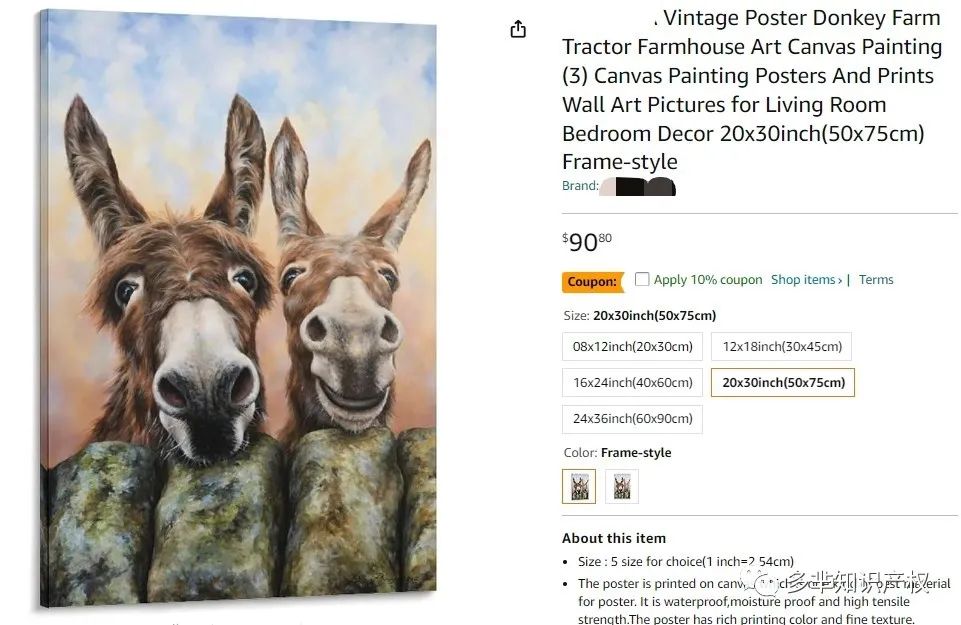Image resolution: width=961 pixels, height=625 pixels.
Task: Choose the 16x24inch(40x60cm) size
Action: (x=632, y=382)
